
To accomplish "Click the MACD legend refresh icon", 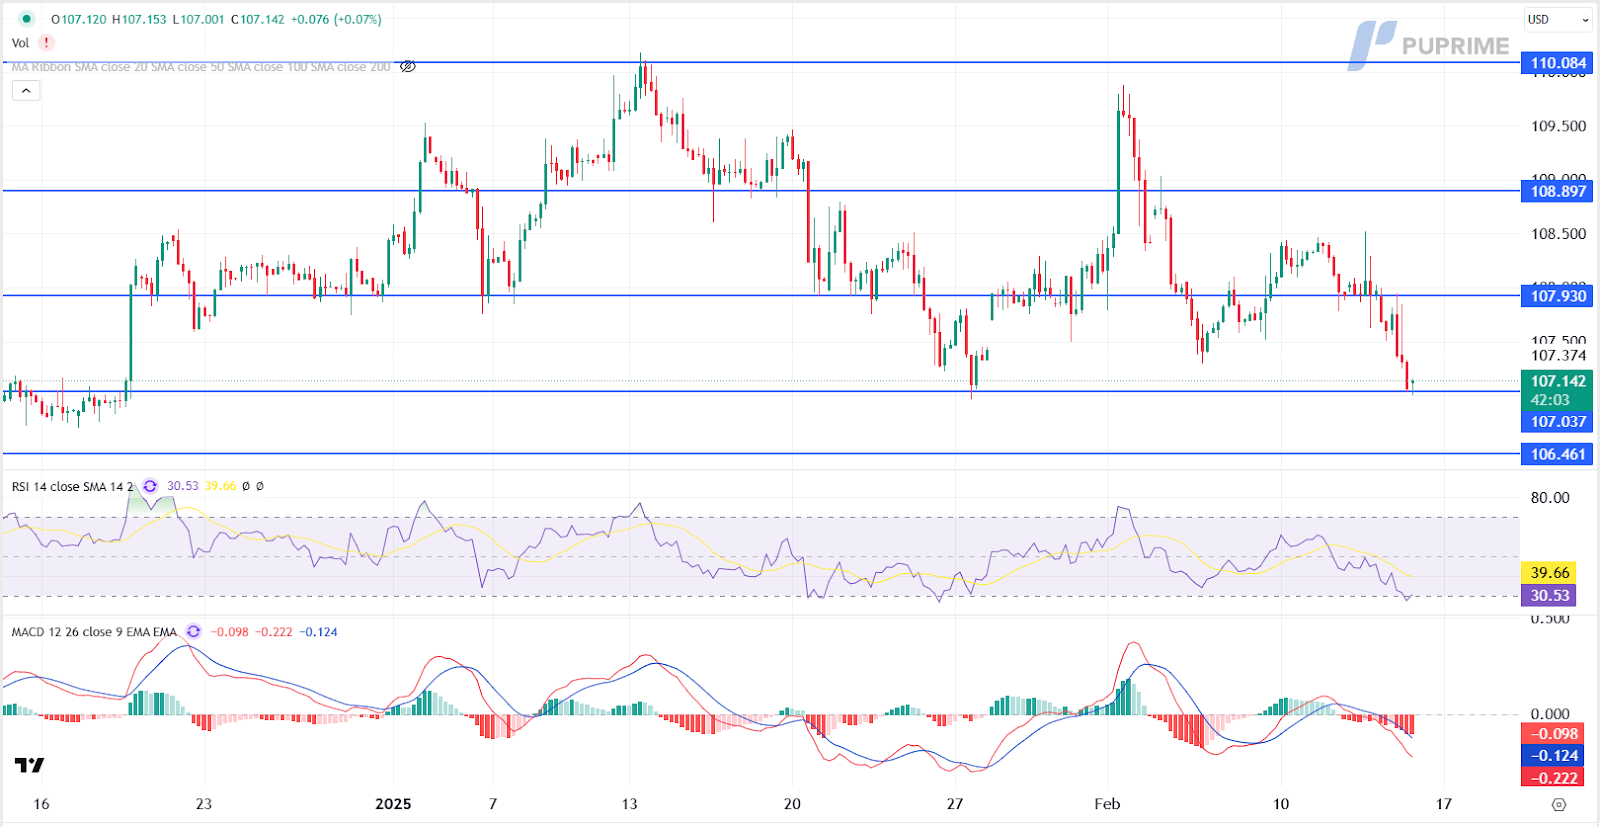I will pyautogui.click(x=193, y=632).
